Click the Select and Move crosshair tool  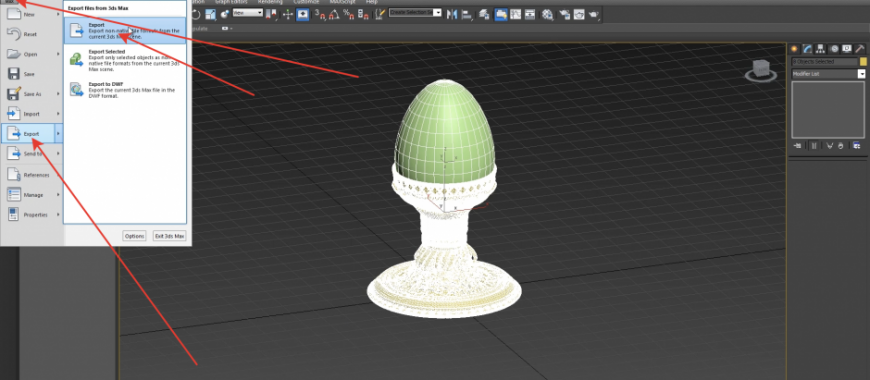288,14
